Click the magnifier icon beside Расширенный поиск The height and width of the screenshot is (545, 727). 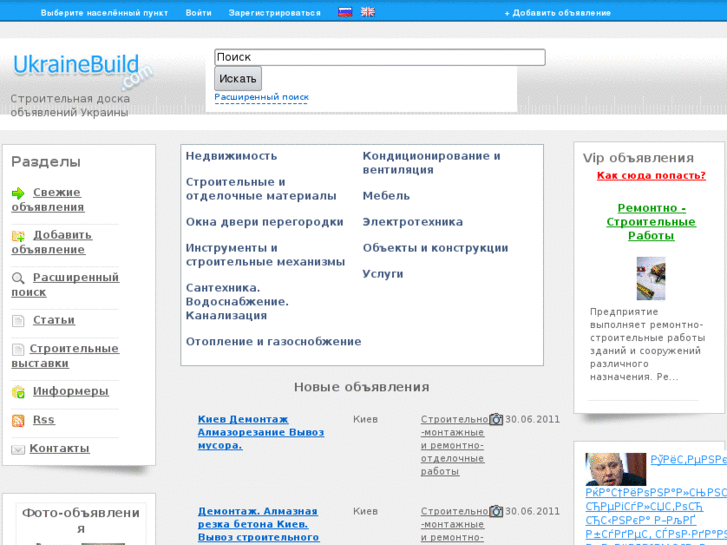pyautogui.click(x=18, y=278)
